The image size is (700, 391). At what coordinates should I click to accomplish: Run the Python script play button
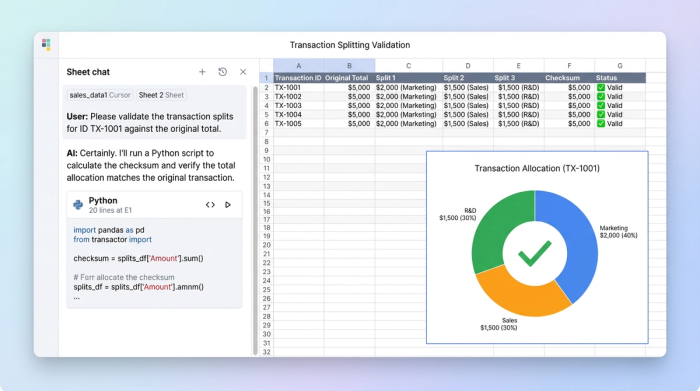click(x=228, y=205)
